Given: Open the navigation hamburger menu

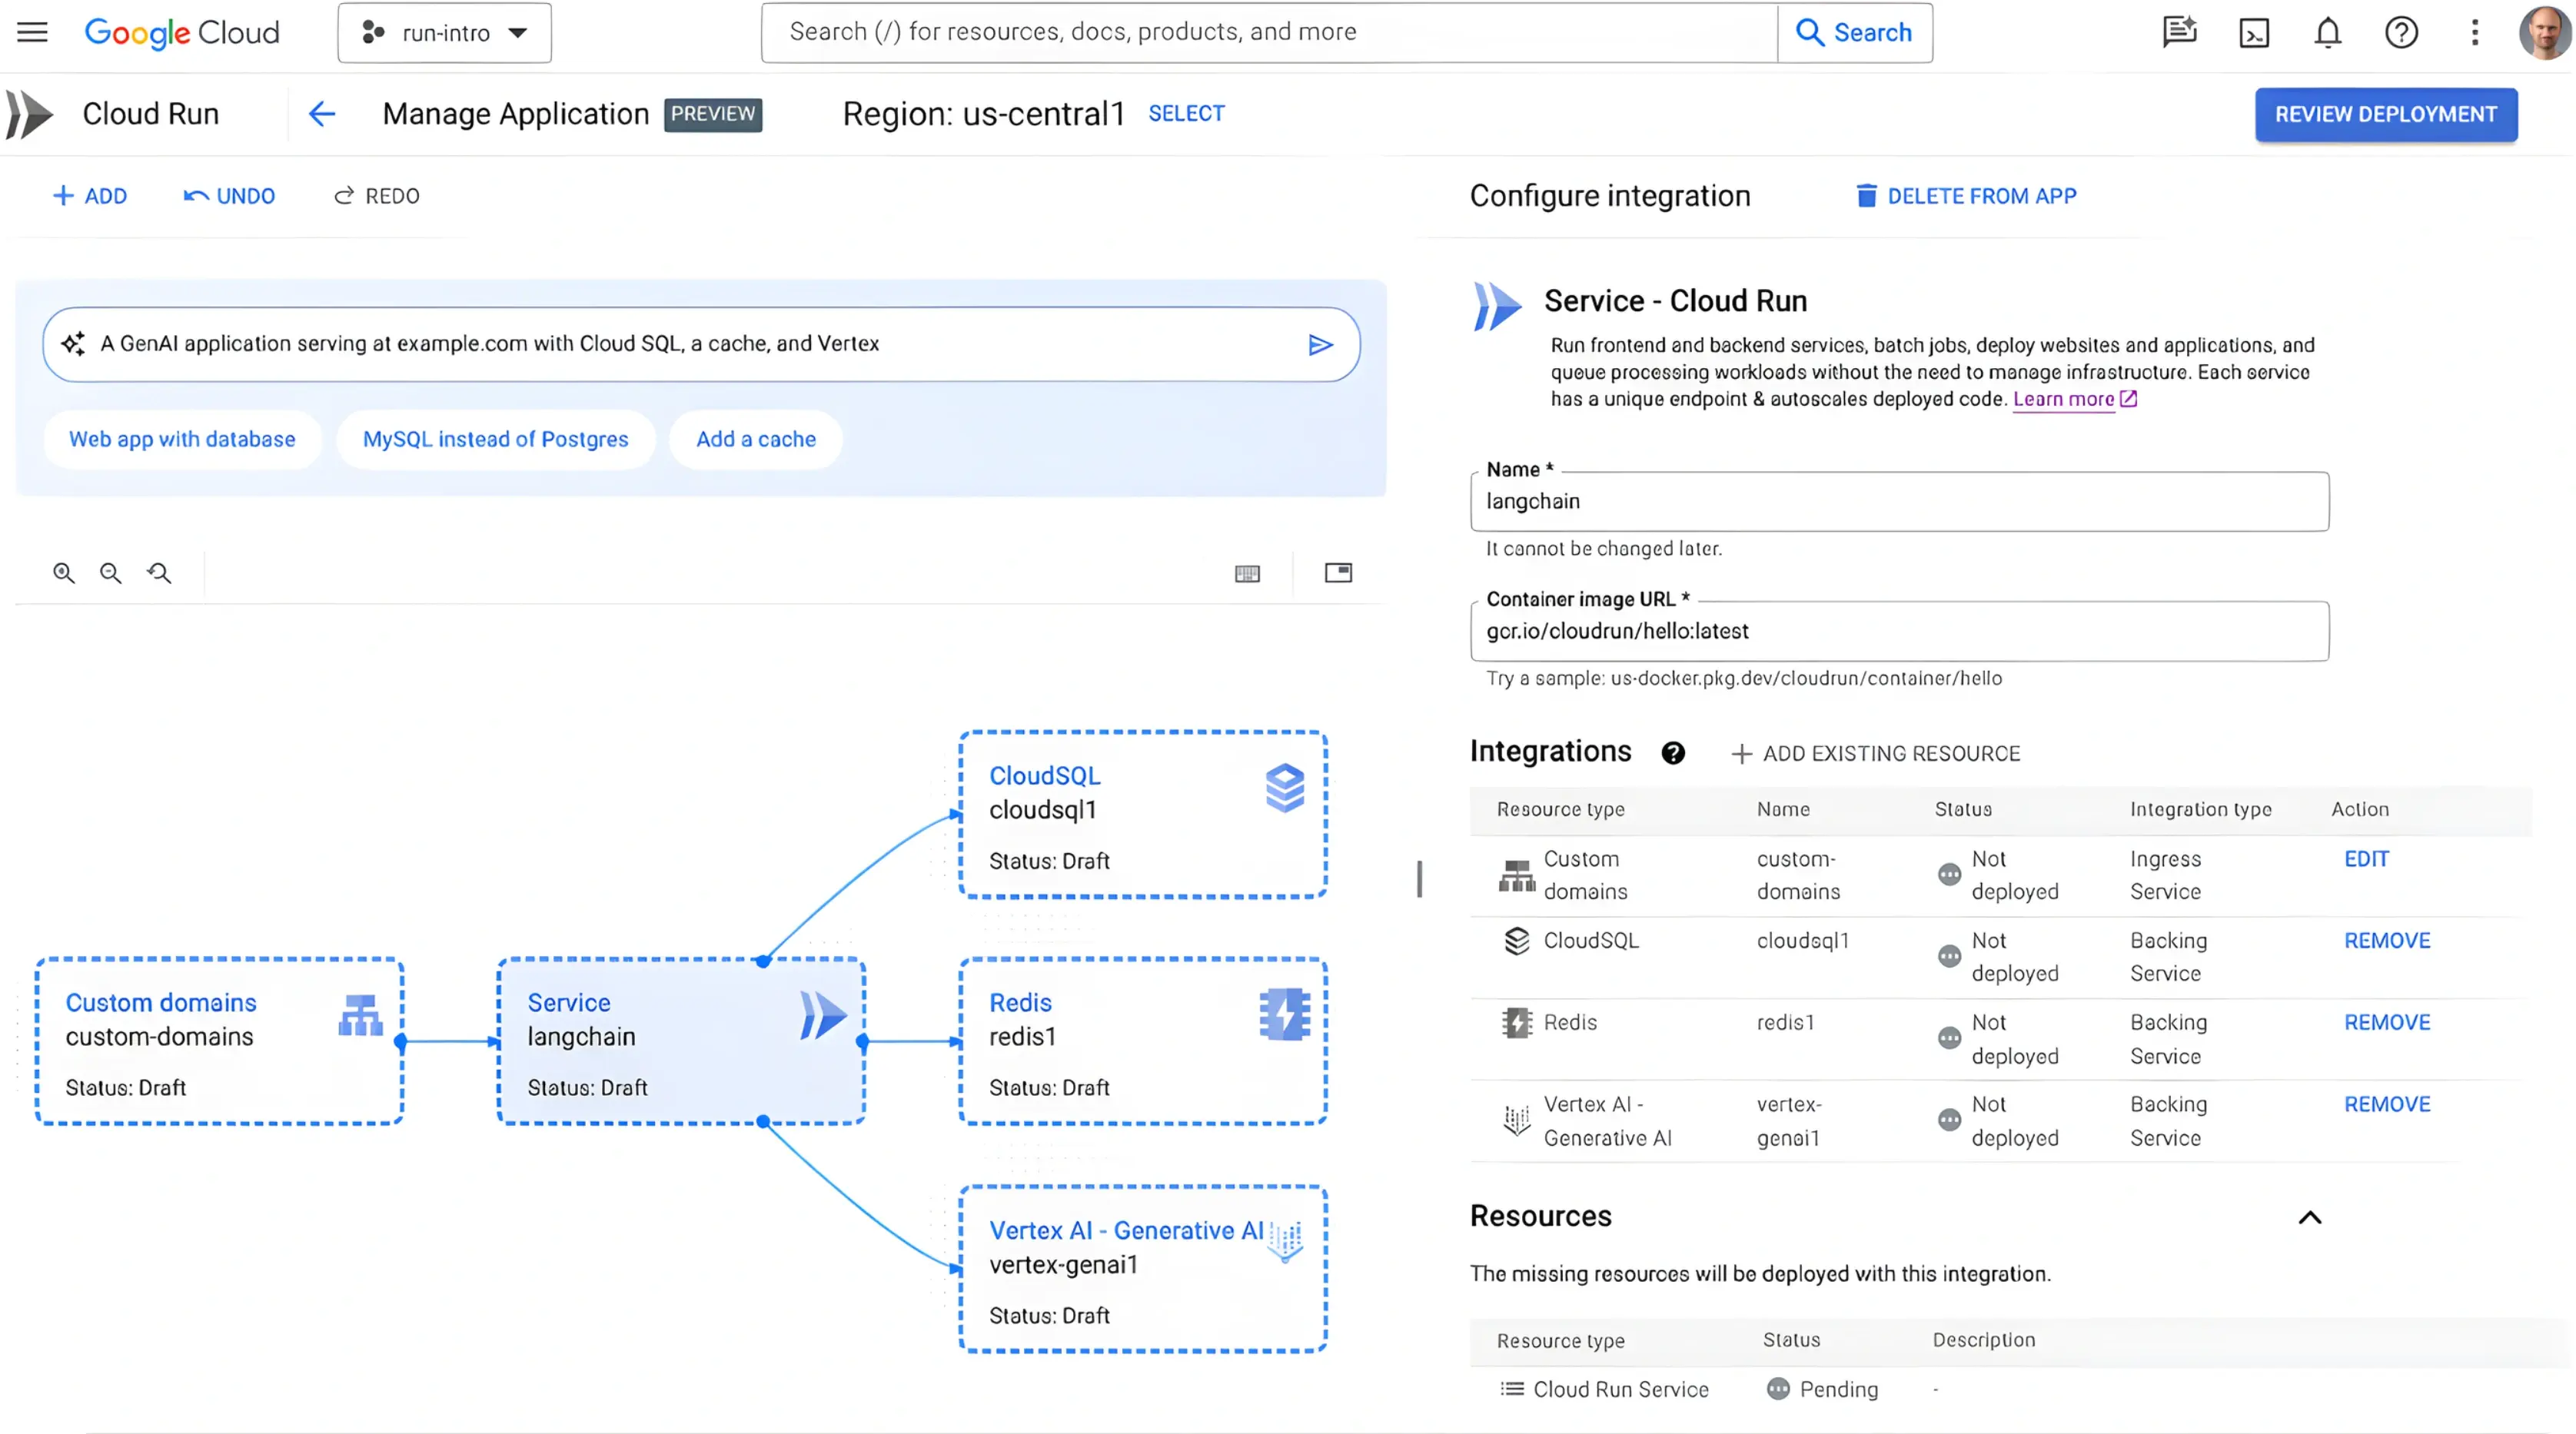Looking at the screenshot, I should point(31,31).
